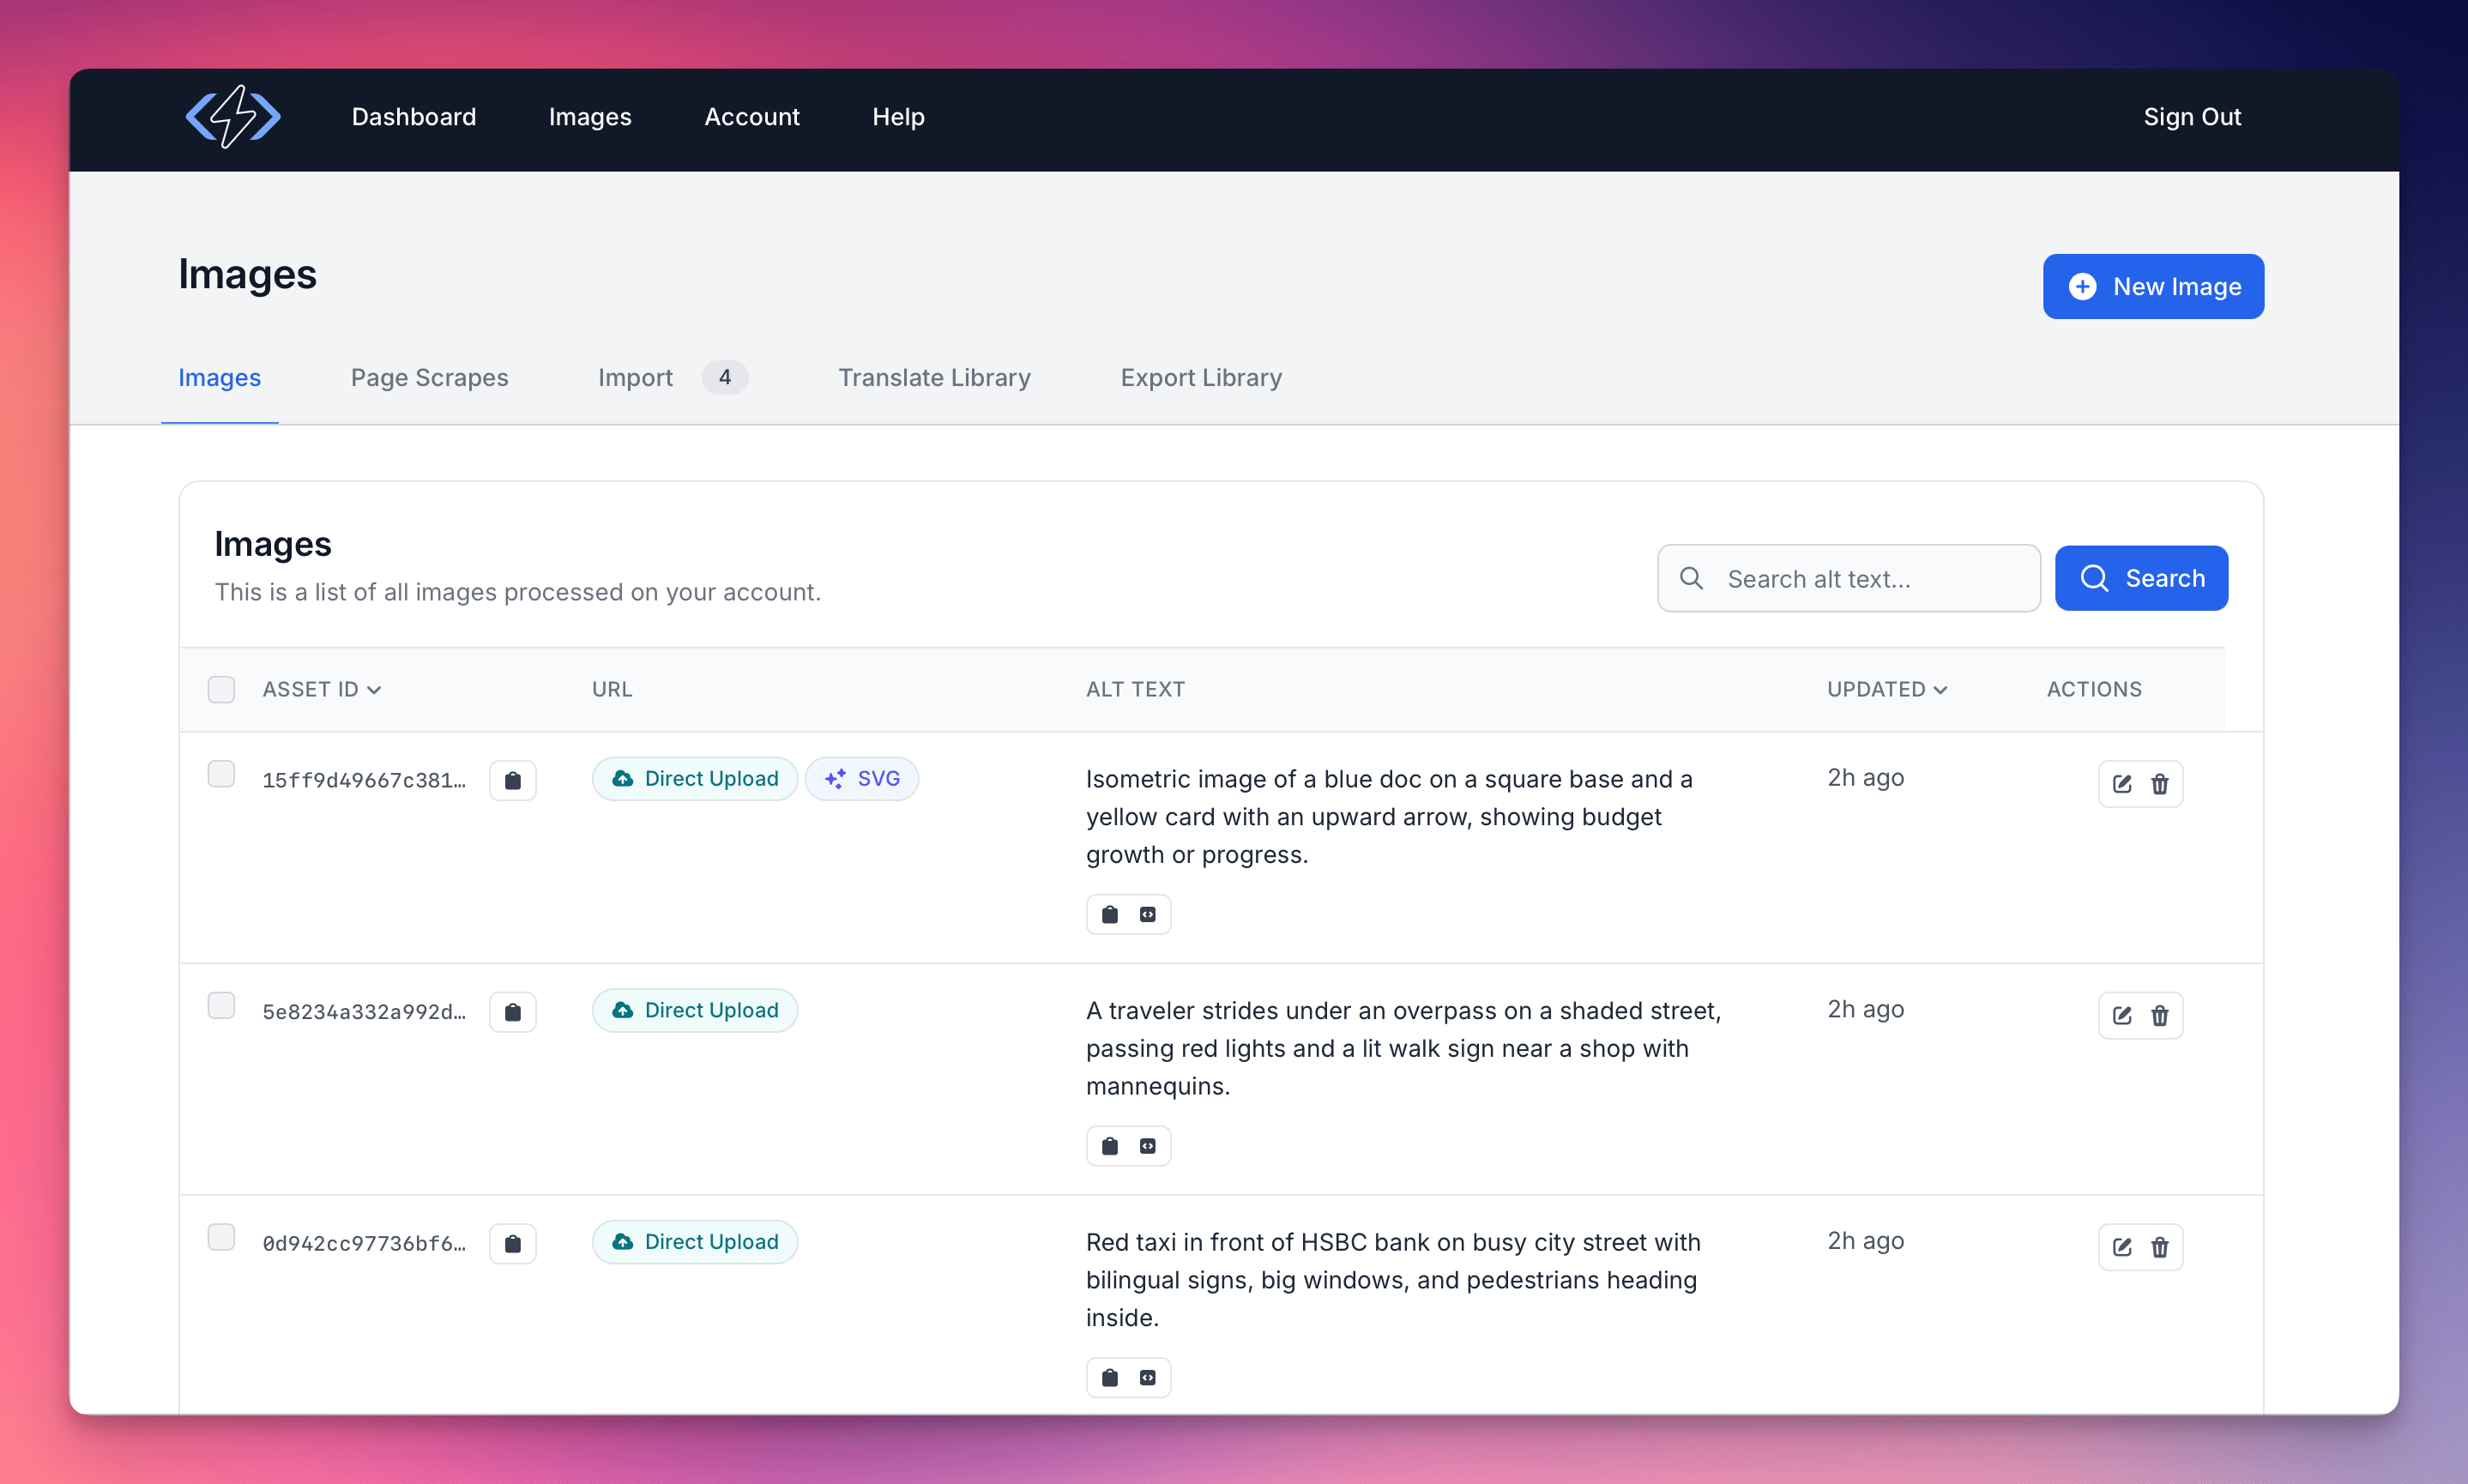Sort by the Updated column chevron
Screen dimensions: 2468x1484
(x=1940, y=690)
